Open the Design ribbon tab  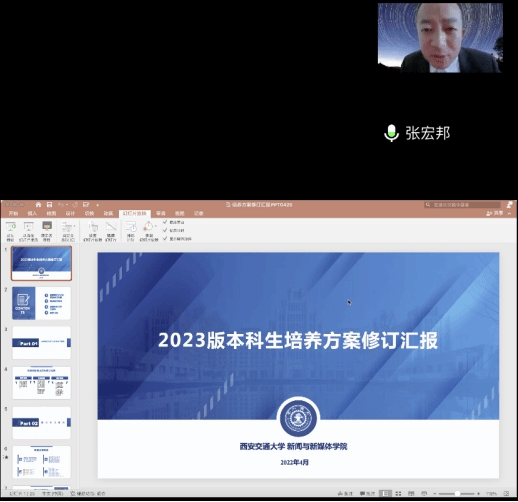point(70,213)
